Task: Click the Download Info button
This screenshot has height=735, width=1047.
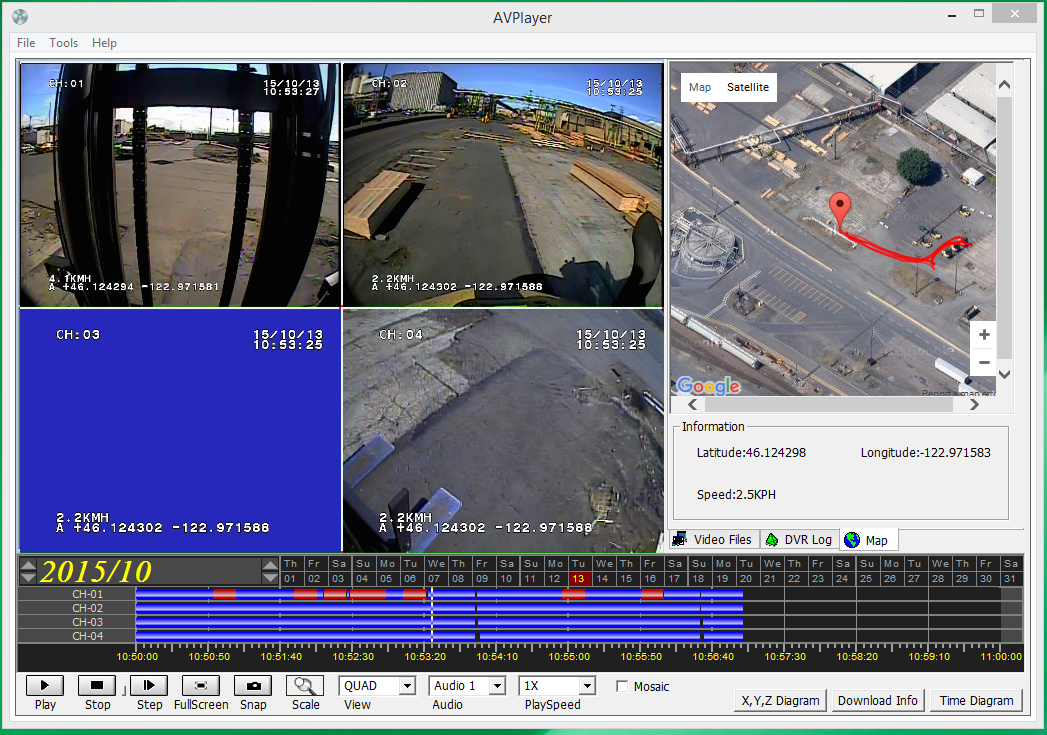Action: (878, 700)
